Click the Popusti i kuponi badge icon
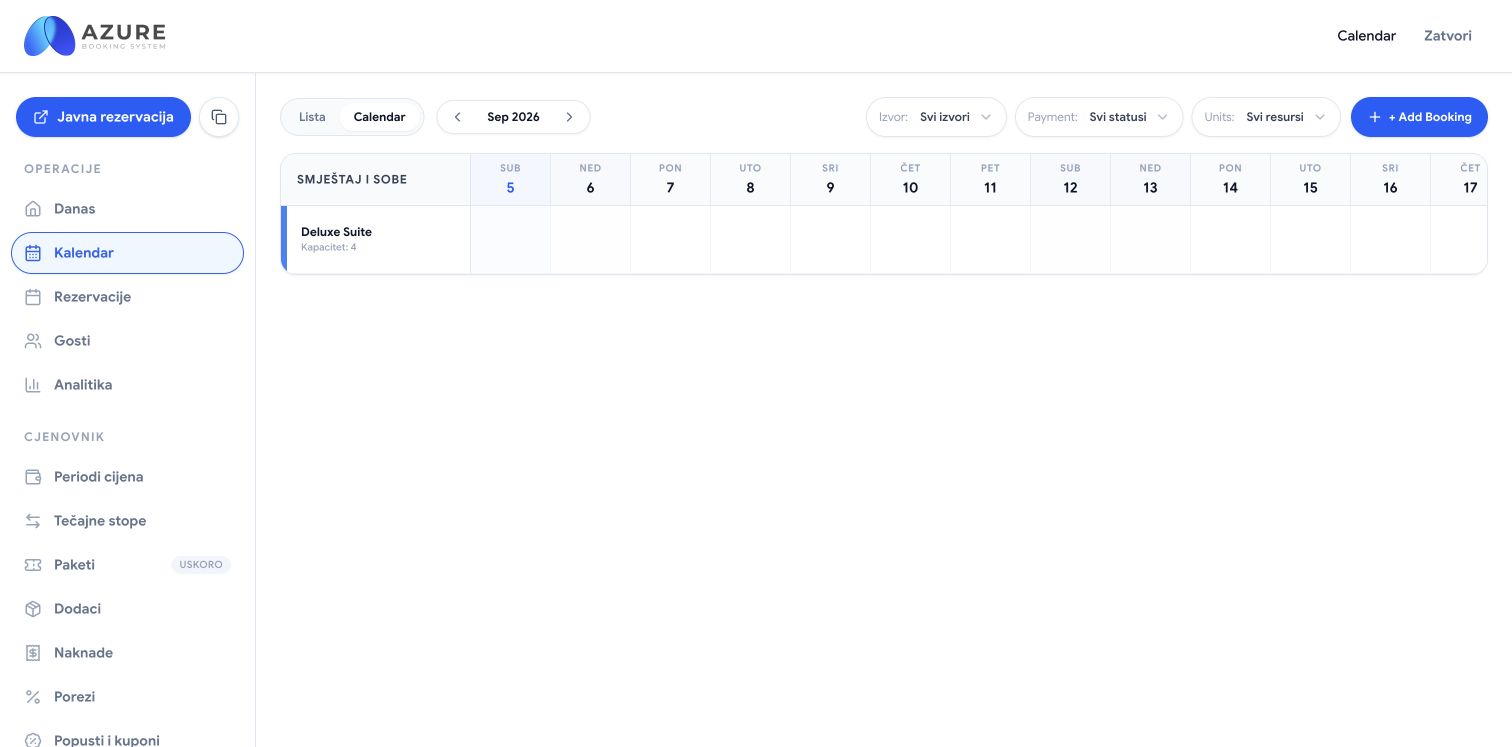This screenshot has width=1512, height=747. 33,741
